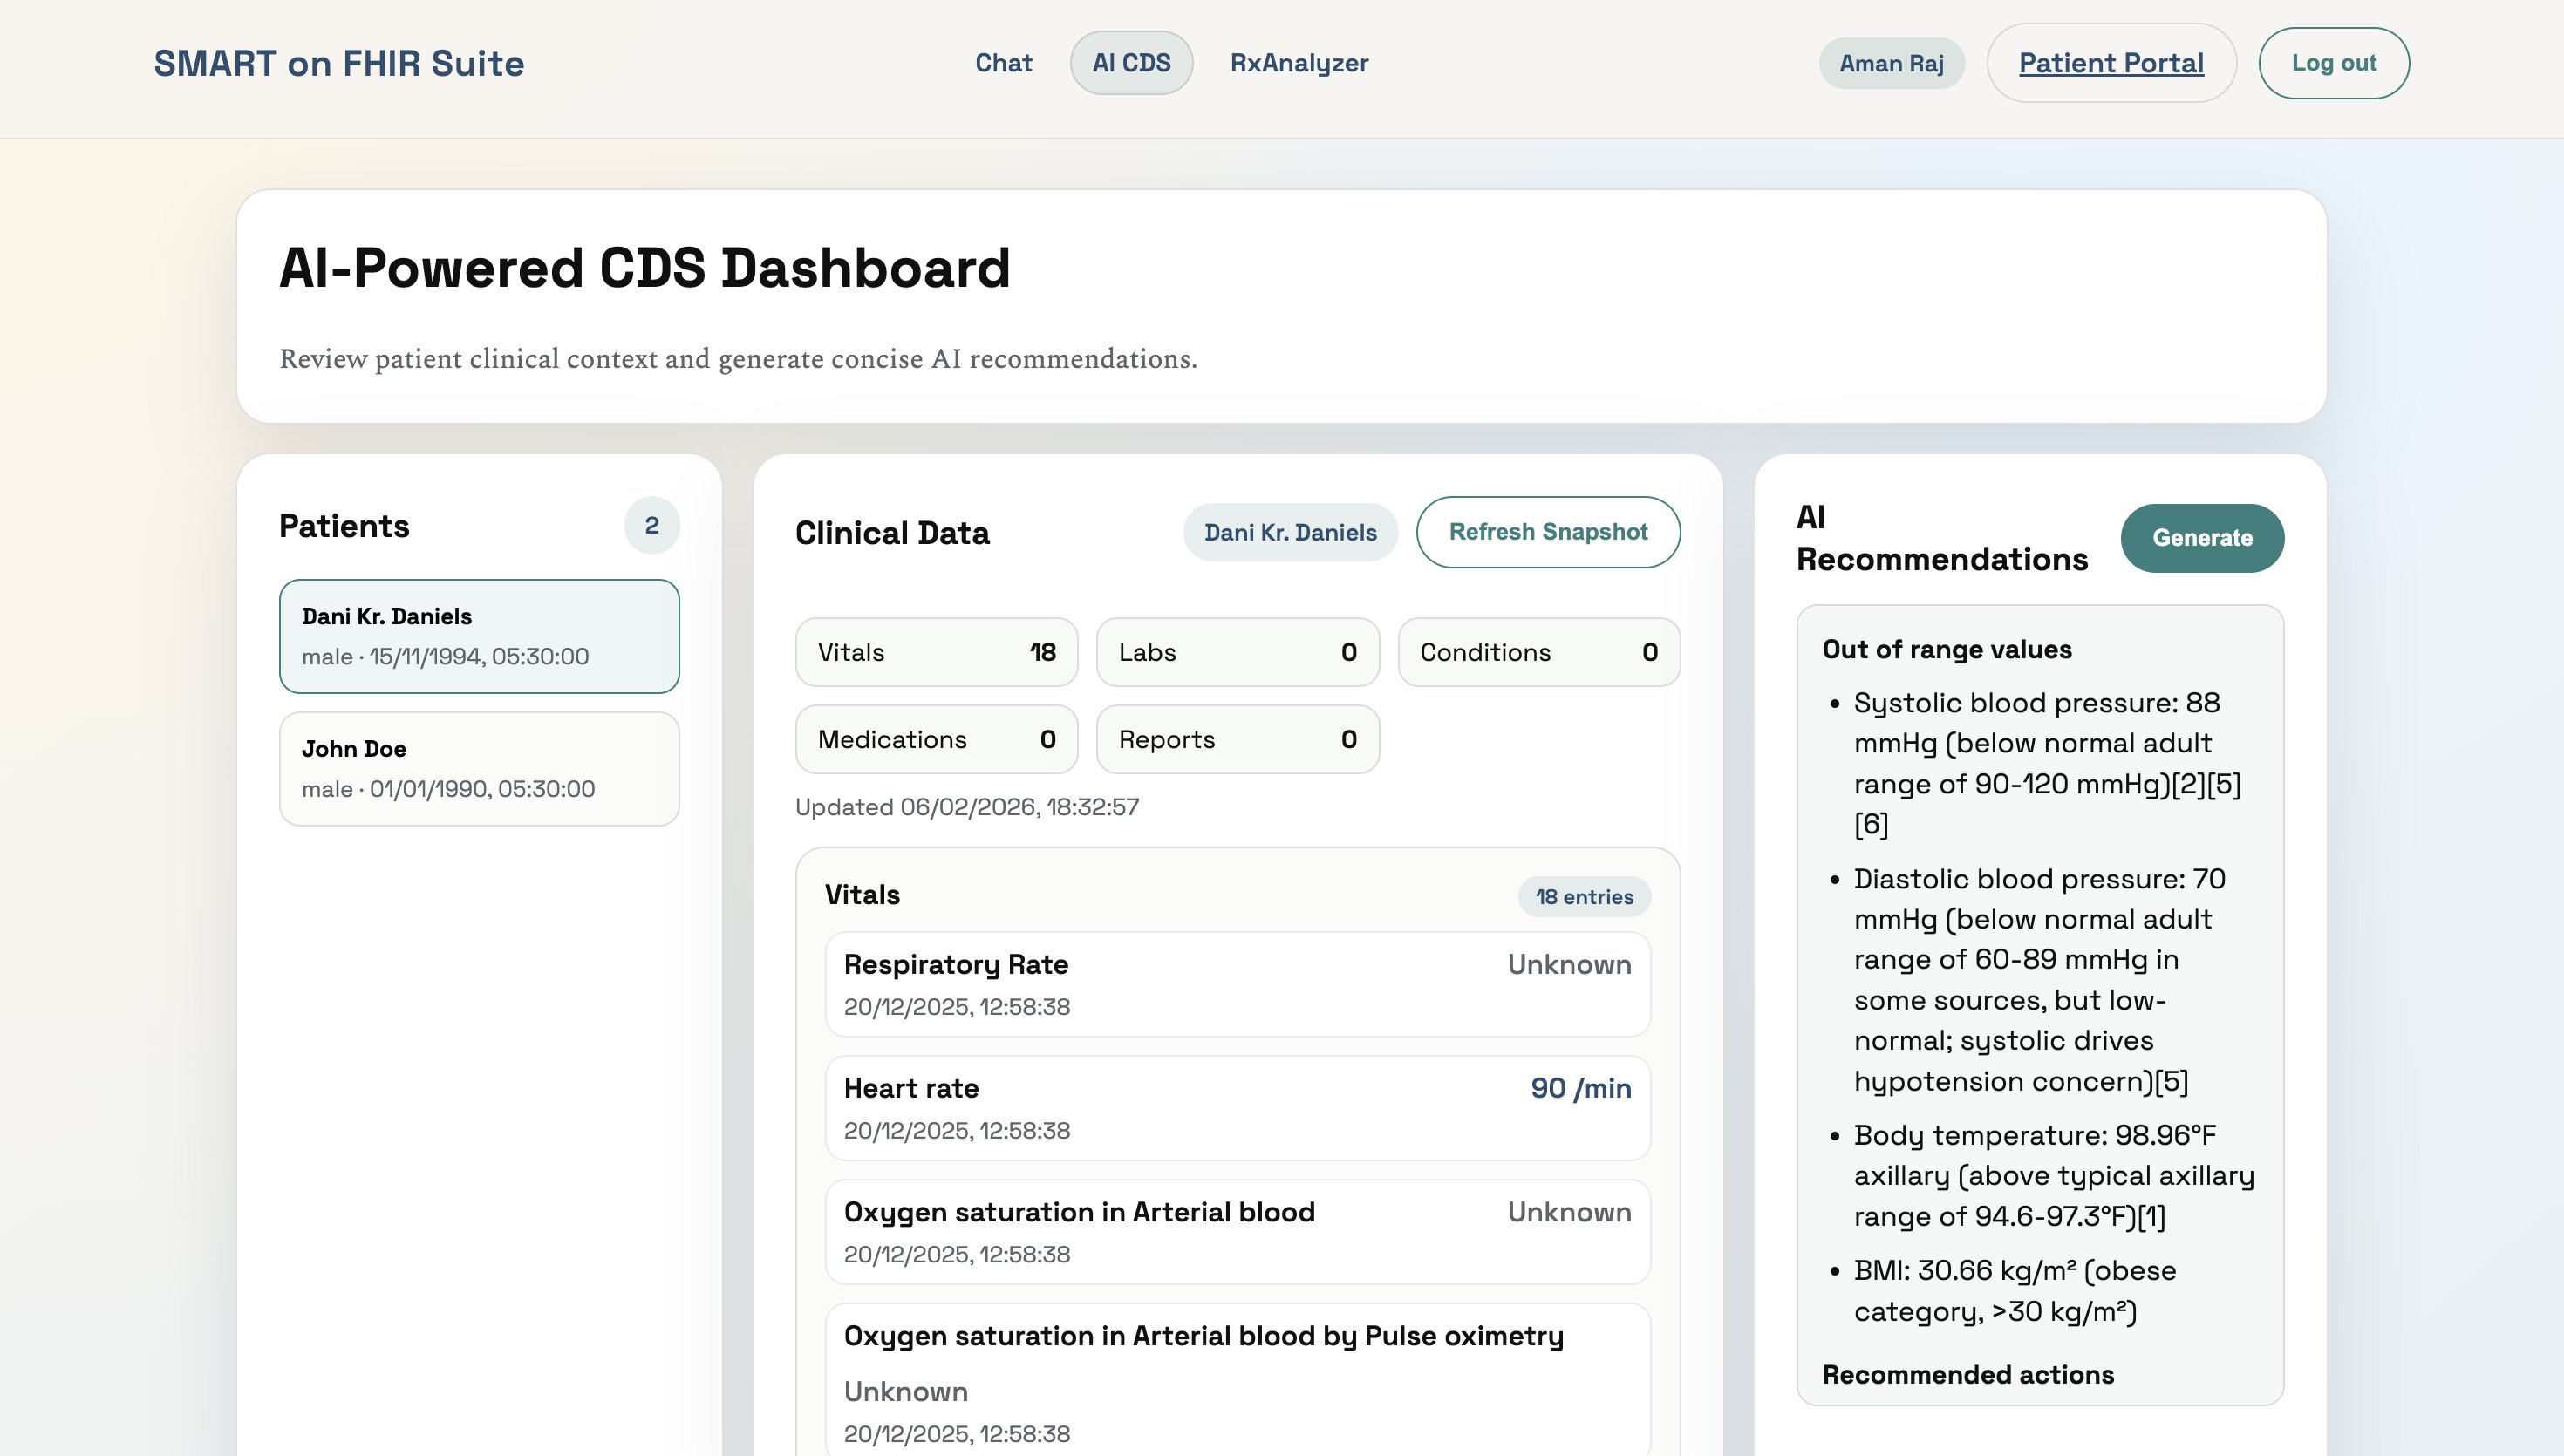Log out of the suite
This screenshot has height=1456, width=2564.
coord(2334,62)
